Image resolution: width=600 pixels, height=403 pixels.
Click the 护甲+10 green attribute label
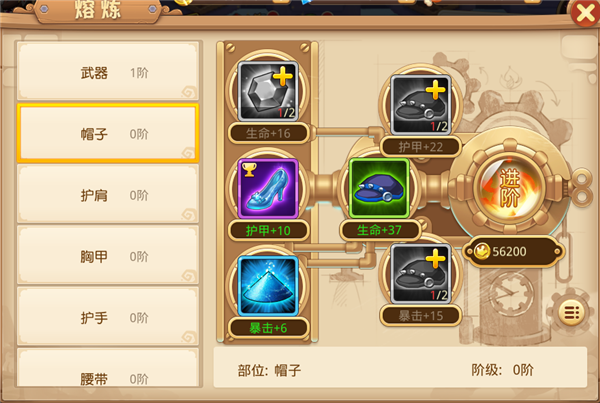click(x=268, y=231)
